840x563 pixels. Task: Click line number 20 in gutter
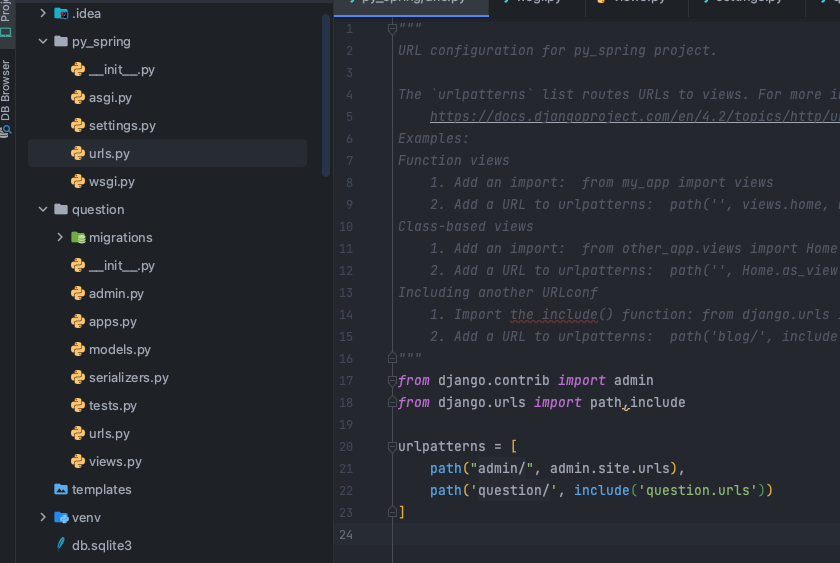click(346, 447)
